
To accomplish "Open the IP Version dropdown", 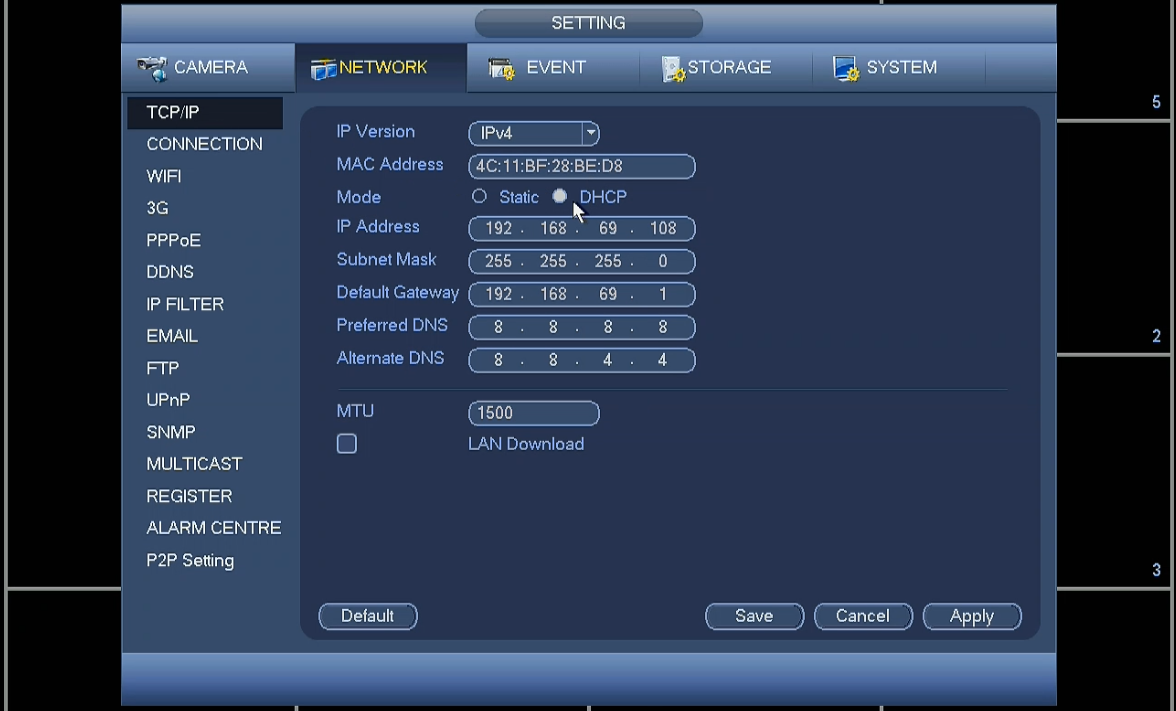I will point(590,133).
